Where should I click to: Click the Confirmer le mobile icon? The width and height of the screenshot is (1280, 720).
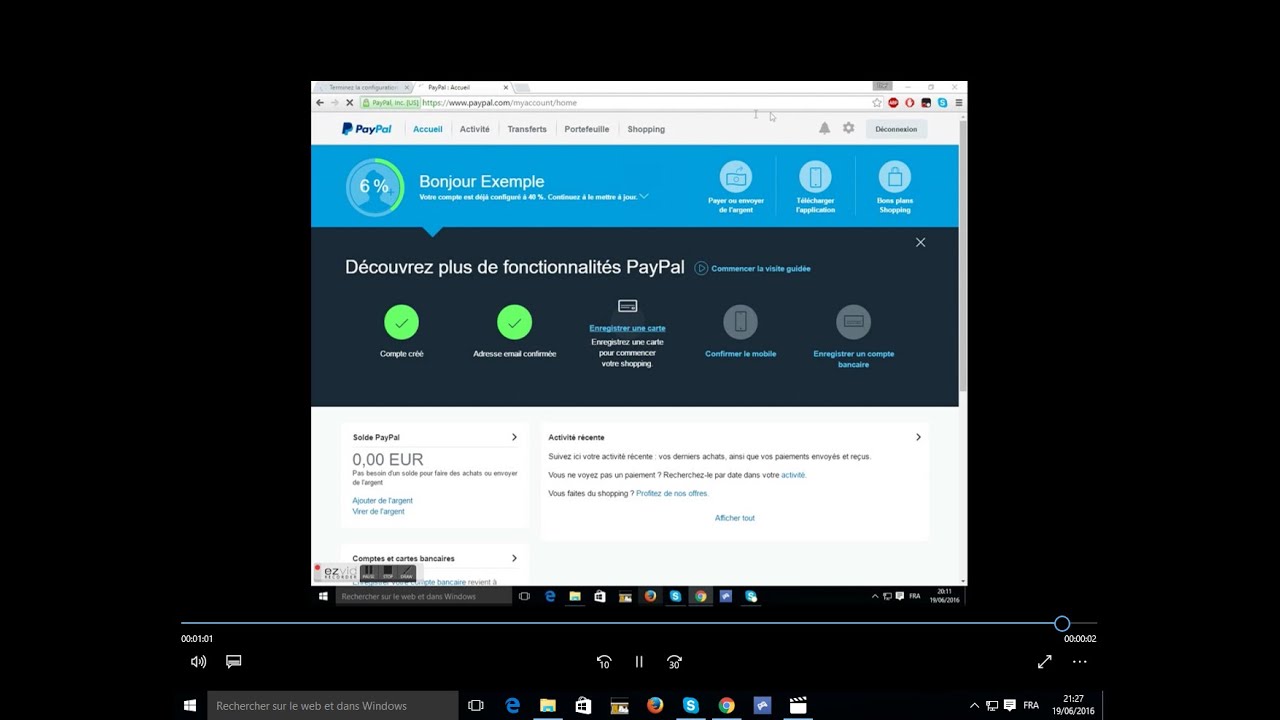pos(741,322)
